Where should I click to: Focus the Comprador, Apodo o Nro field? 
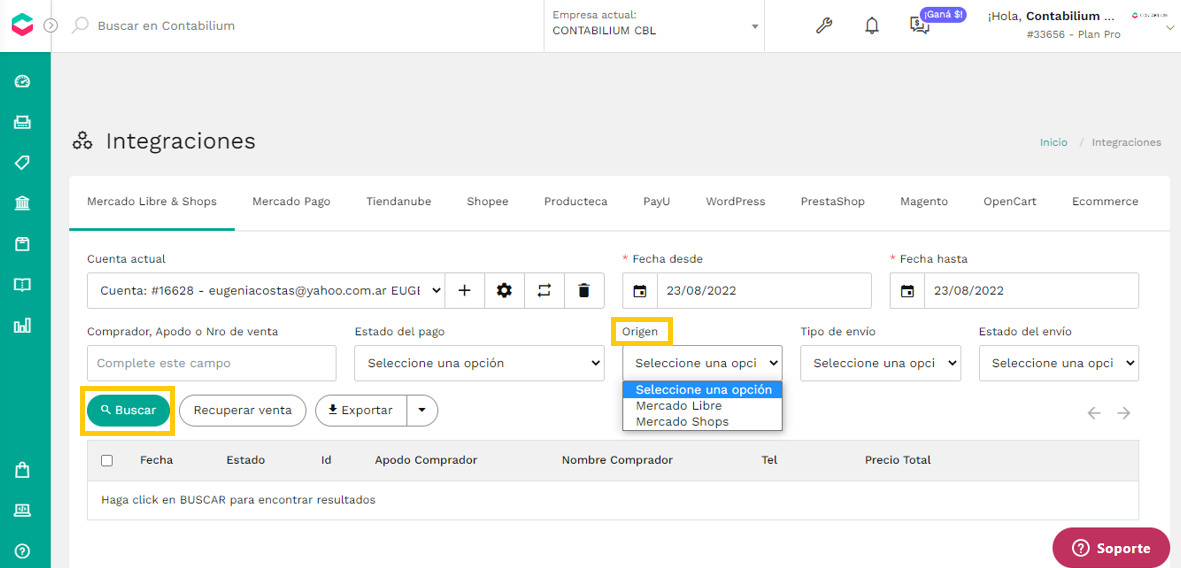(212, 363)
